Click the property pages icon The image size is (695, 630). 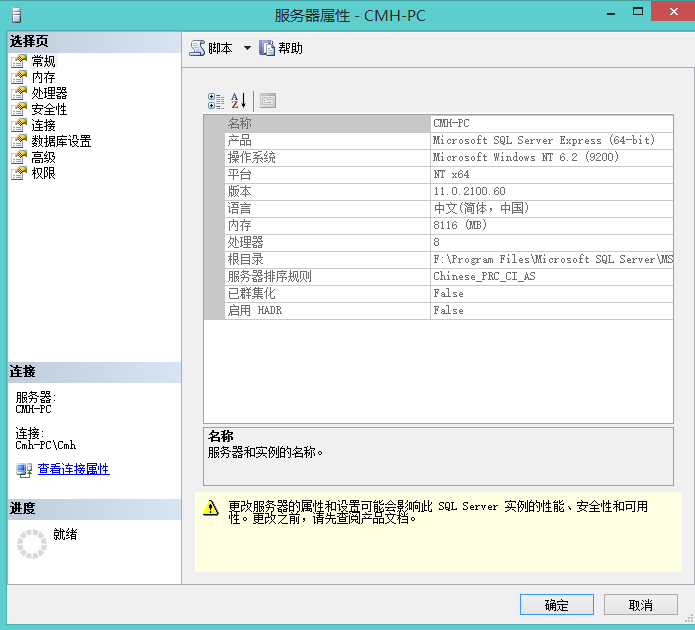267,100
